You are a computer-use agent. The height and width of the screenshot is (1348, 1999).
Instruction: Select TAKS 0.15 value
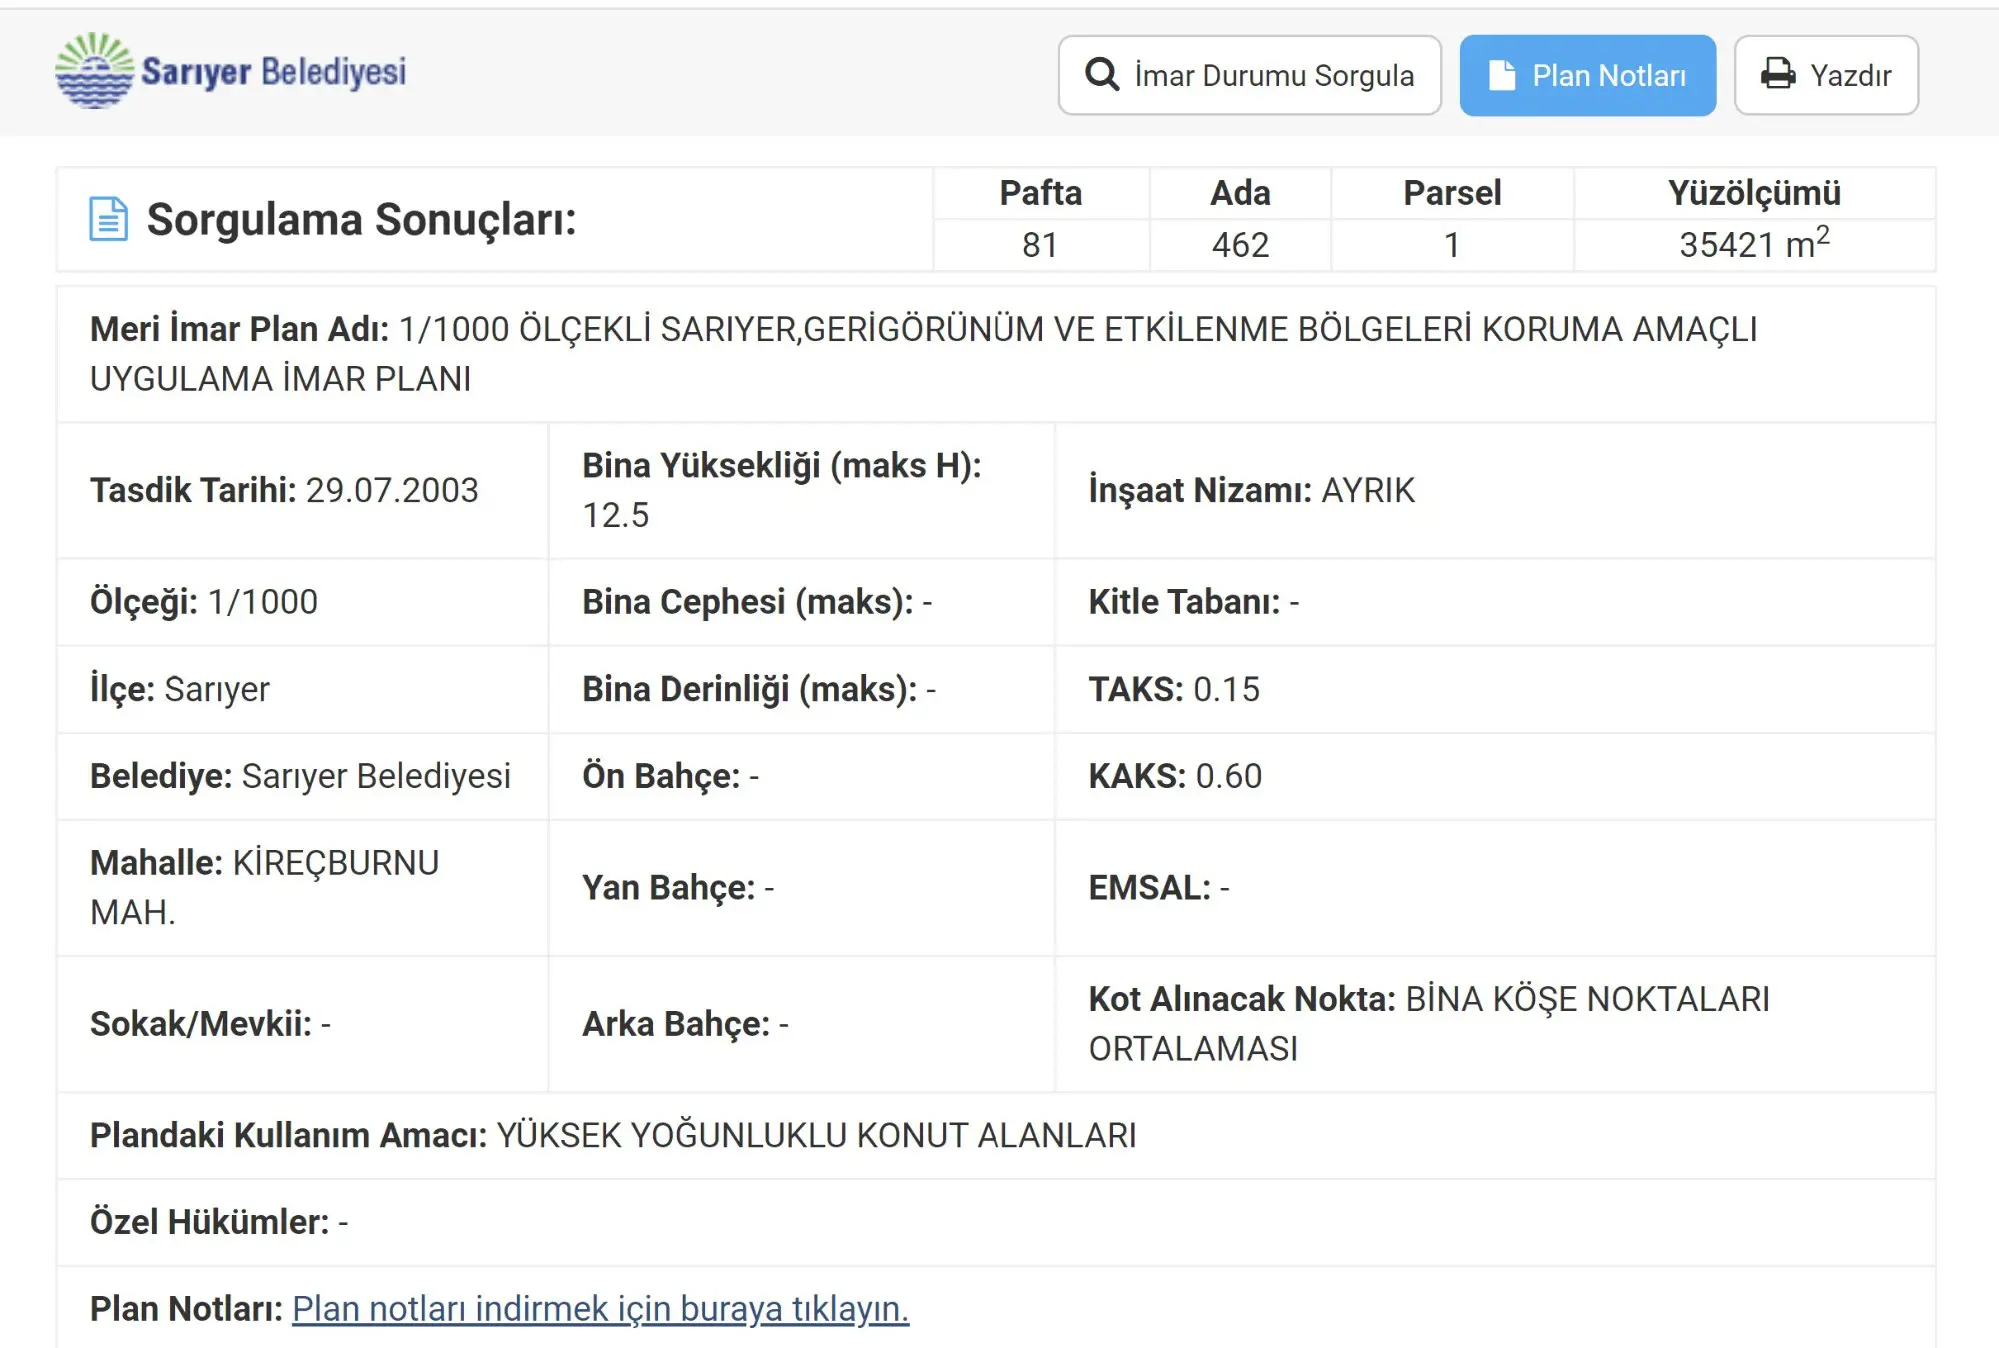[x=1226, y=689]
